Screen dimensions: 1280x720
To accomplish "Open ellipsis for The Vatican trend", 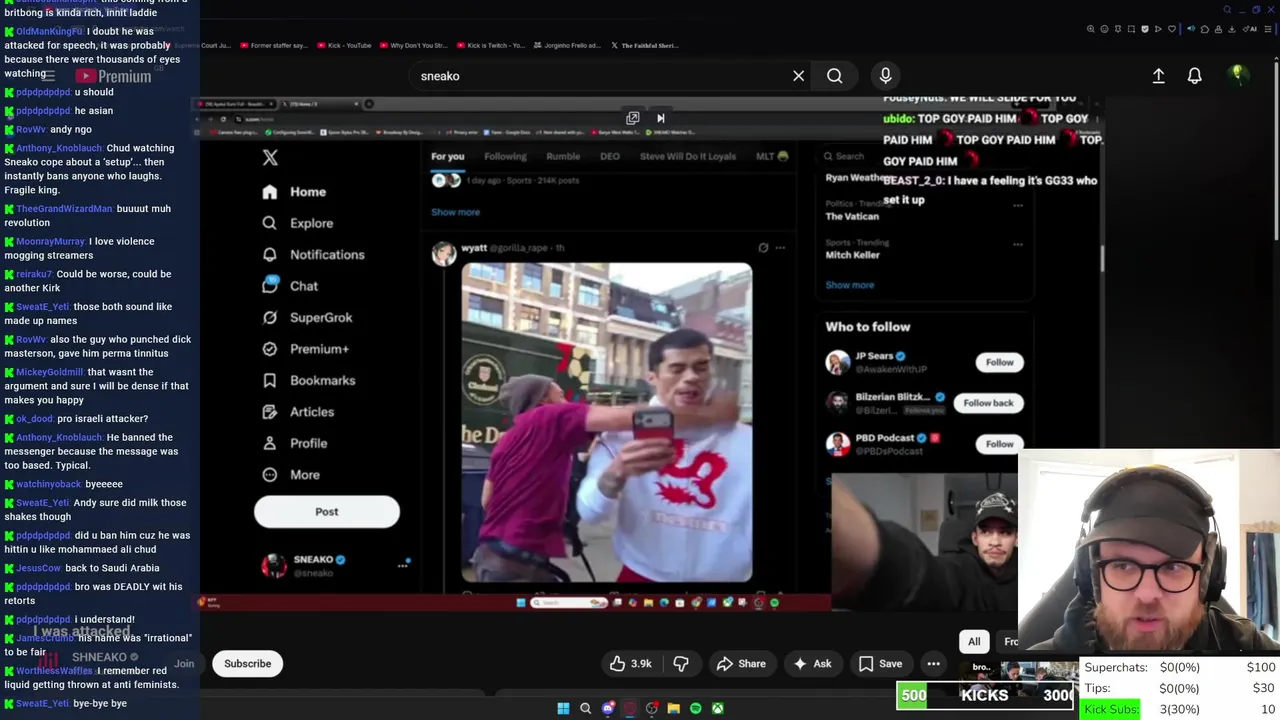I will [x=1018, y=205].
